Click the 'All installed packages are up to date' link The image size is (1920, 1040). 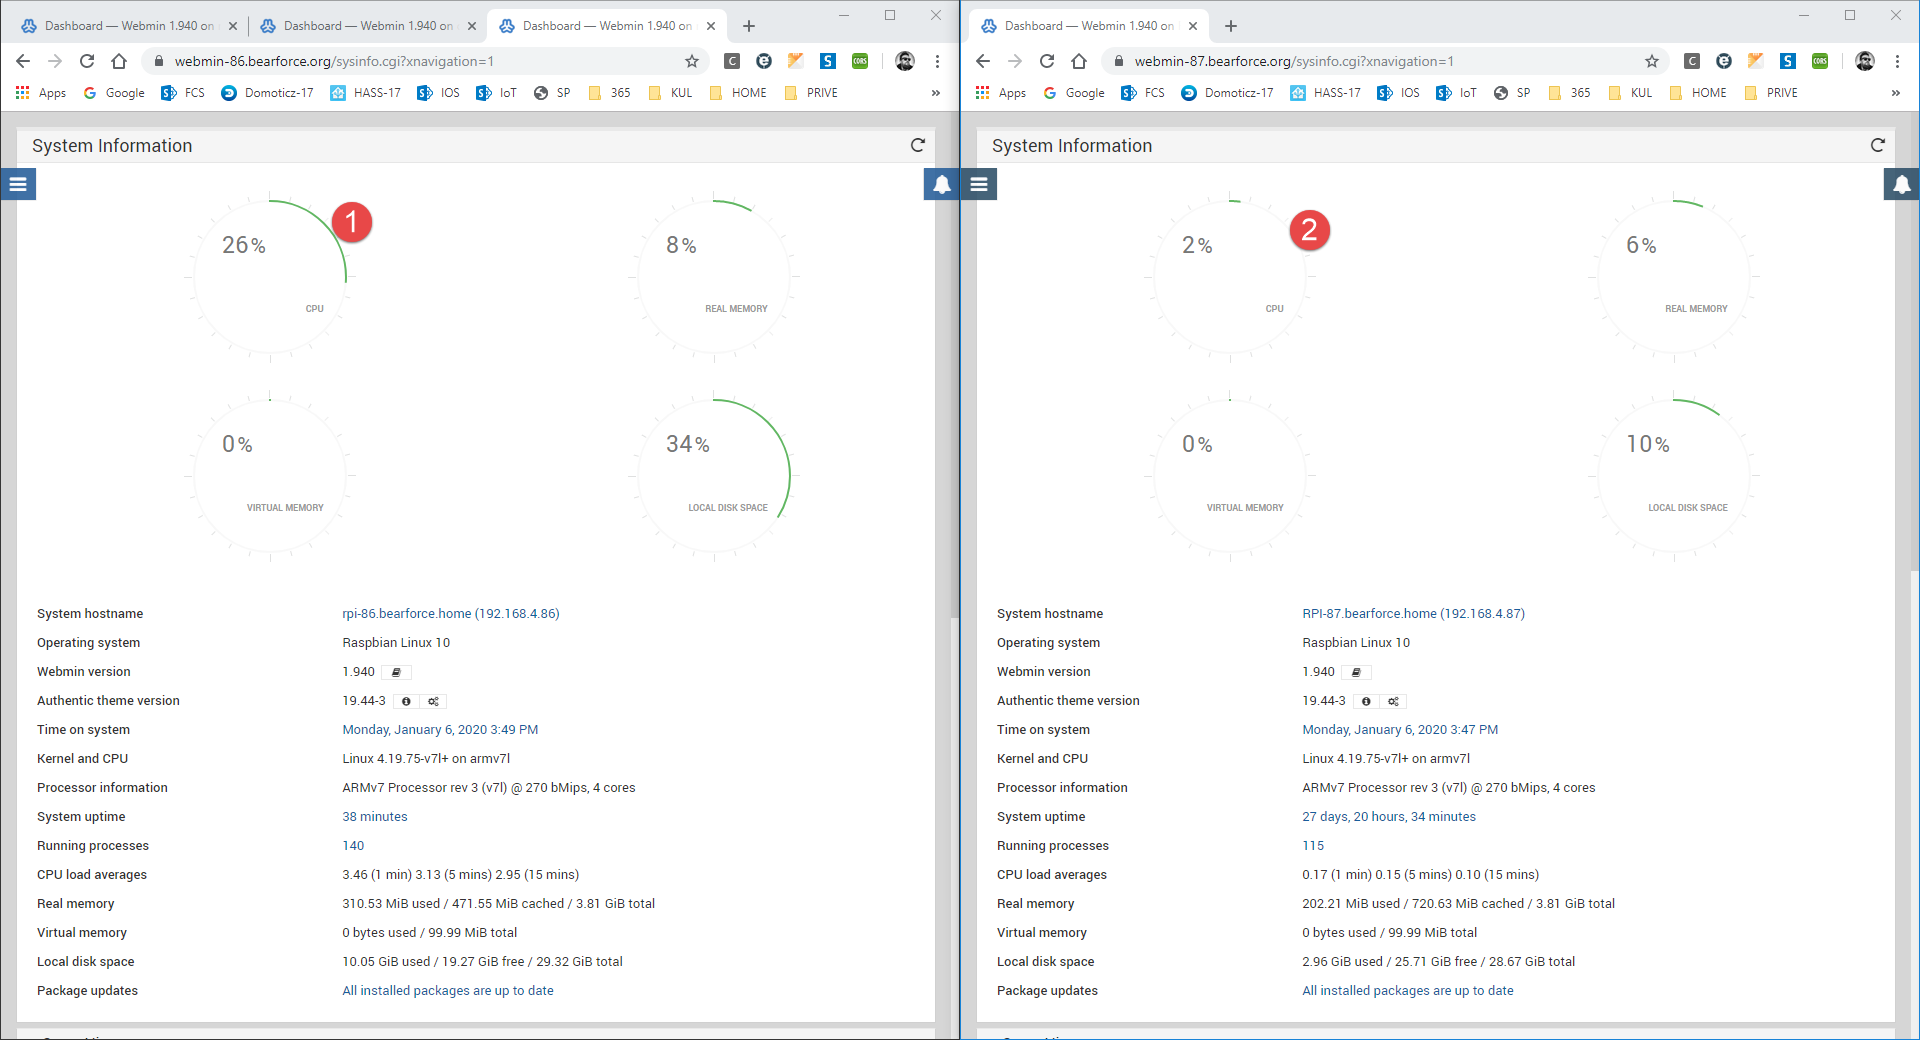click(x=447, y=990)
